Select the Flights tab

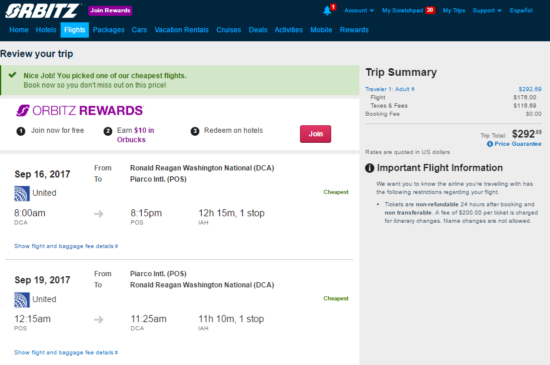click(74, 30)
